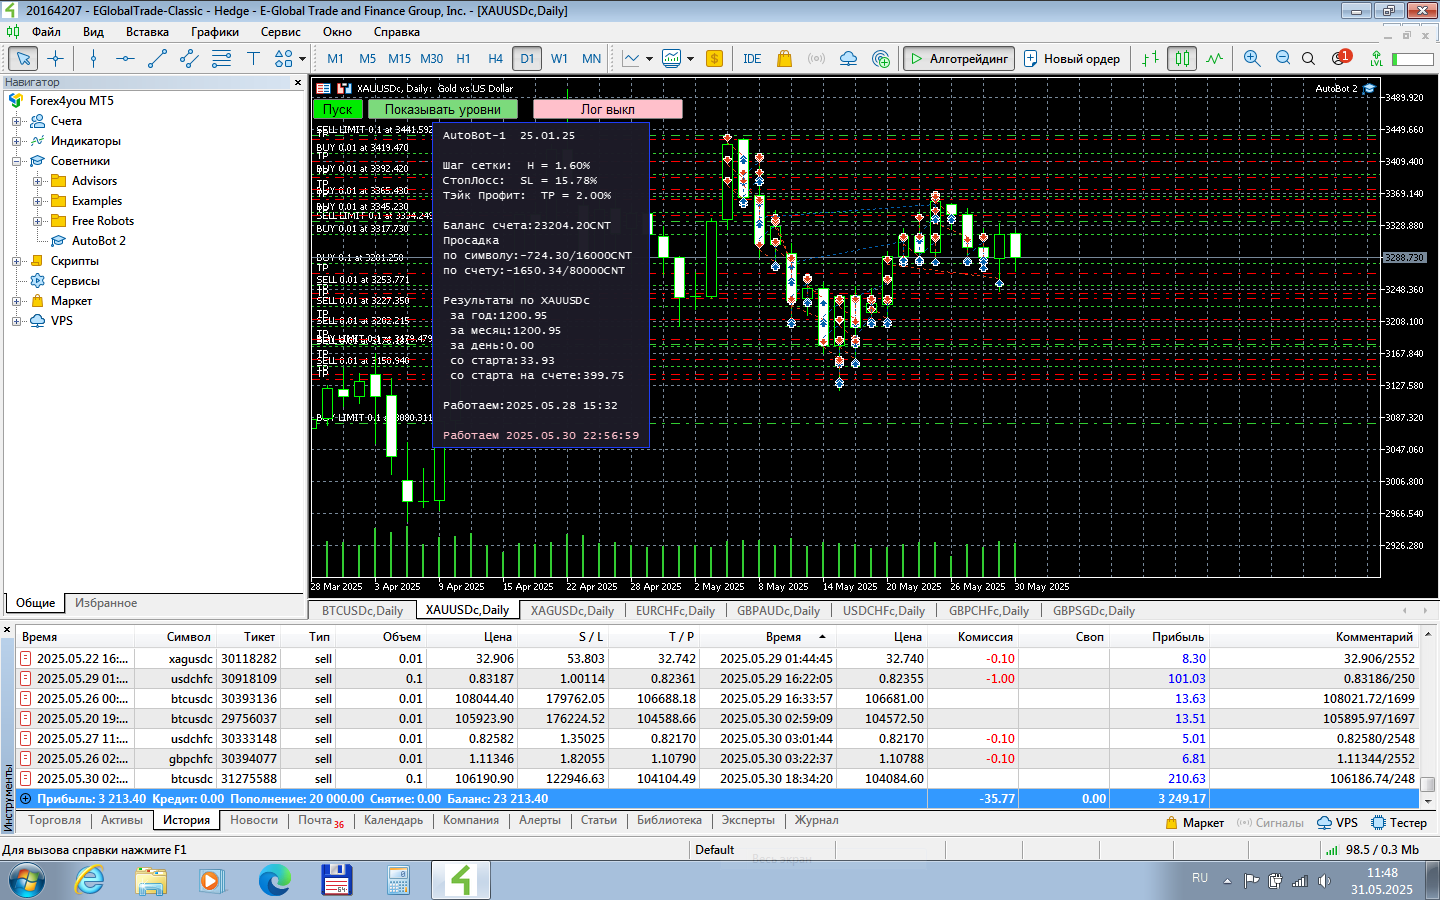Viewport: 1440px width, 900px height.
Task: Click the pink Лог выкл button
Action: pos(608,109)
